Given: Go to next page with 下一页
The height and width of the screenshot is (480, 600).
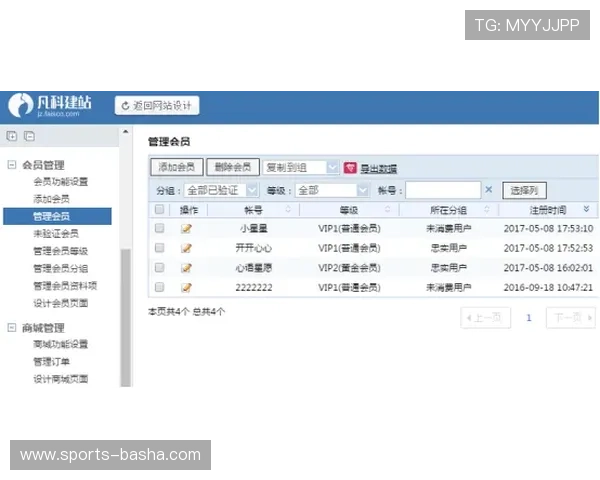Looking at the screenshot, I should [571, 317].
